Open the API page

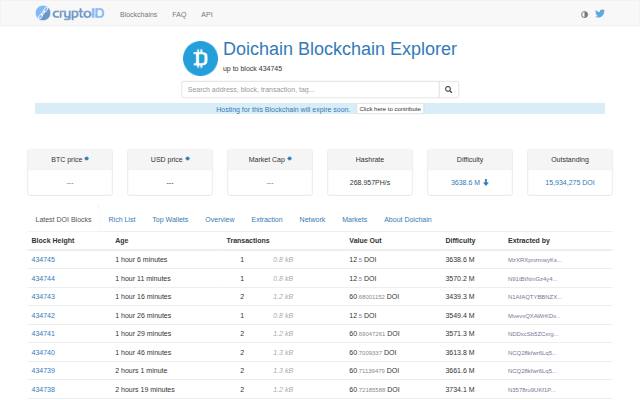click(207, 14)
